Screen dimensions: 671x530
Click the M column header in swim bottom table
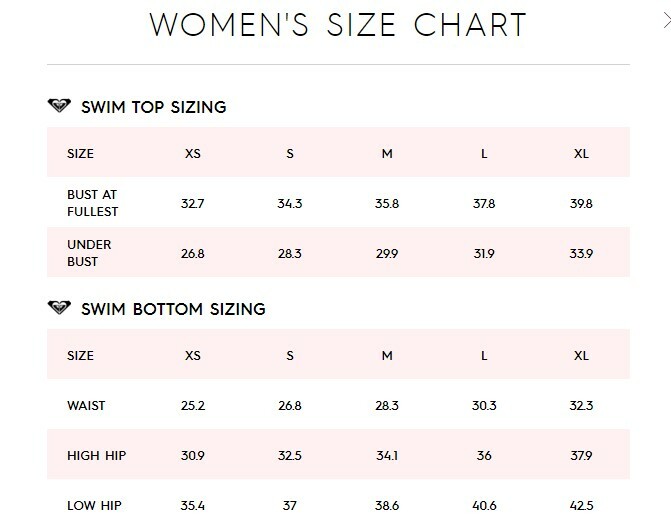(387, 355)
